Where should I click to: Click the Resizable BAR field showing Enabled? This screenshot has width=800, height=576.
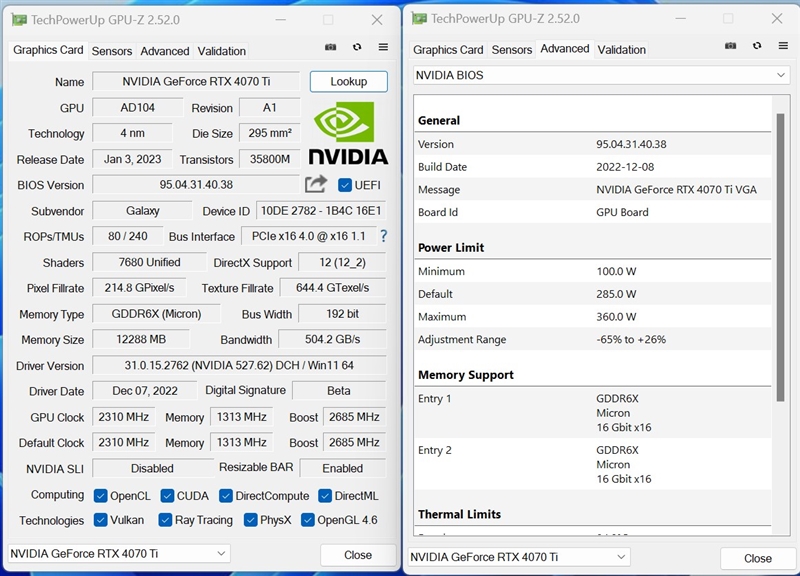[343, 468]
